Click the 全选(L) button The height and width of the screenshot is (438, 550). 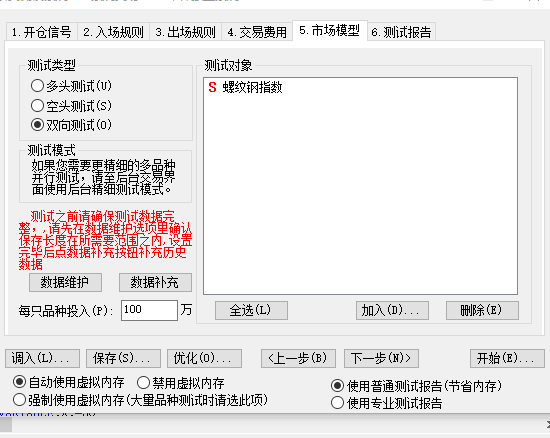[251, 310]
